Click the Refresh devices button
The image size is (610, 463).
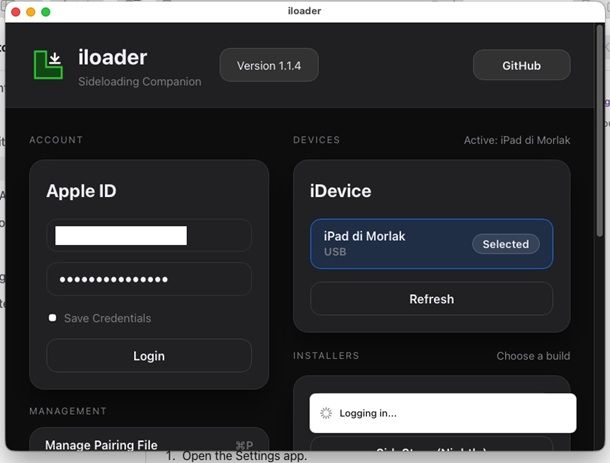431,299
